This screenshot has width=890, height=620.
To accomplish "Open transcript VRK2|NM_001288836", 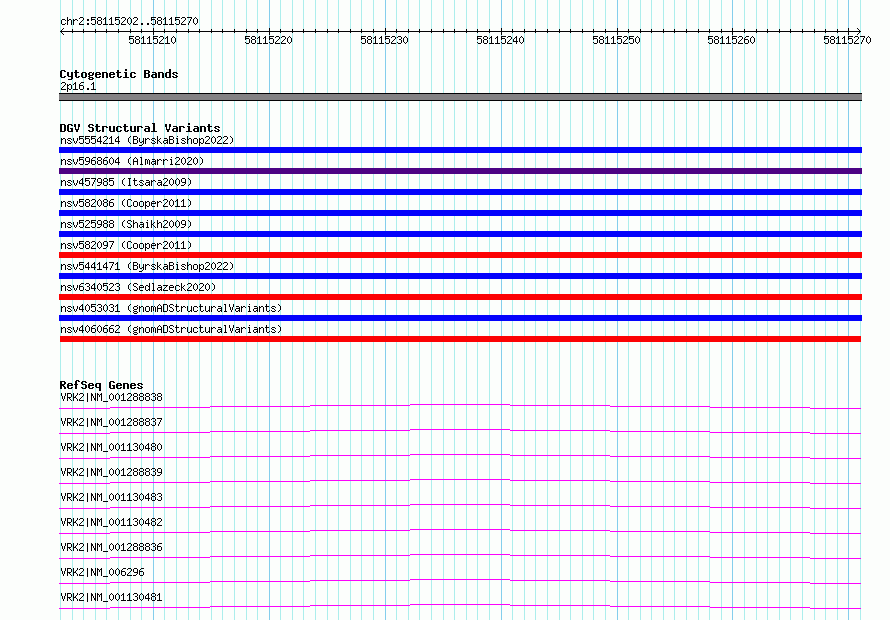I will [111, 547].
